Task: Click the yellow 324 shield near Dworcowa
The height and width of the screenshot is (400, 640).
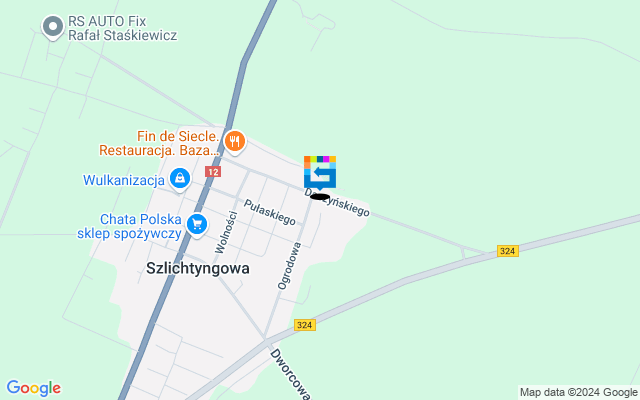Action: (305, 325)
